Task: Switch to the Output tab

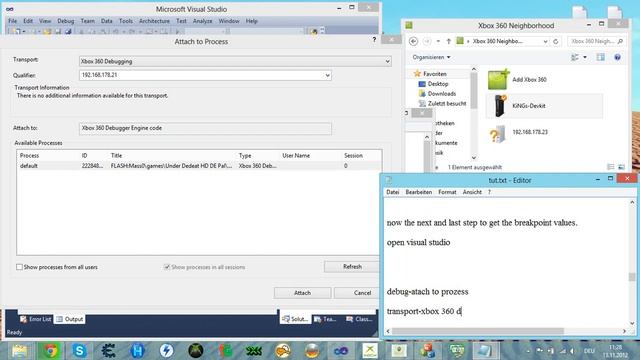Action: click(69, 319)
